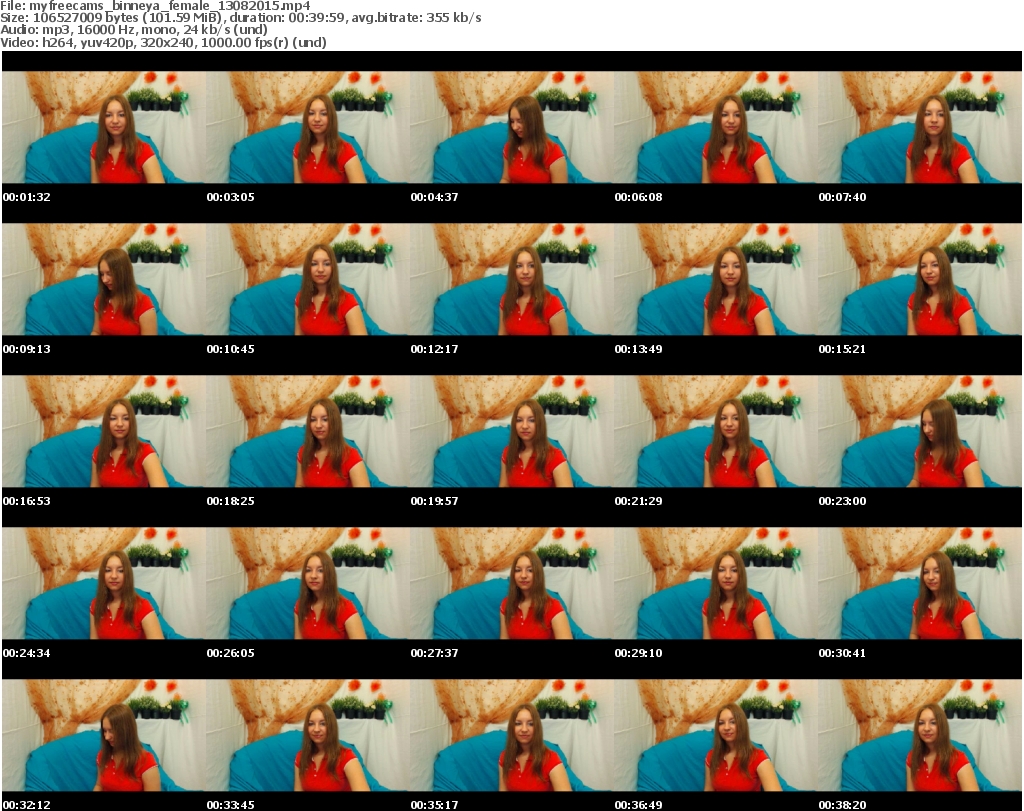Select the 'Video: h264, yuv420p' info line

click(x=163, y=42)
